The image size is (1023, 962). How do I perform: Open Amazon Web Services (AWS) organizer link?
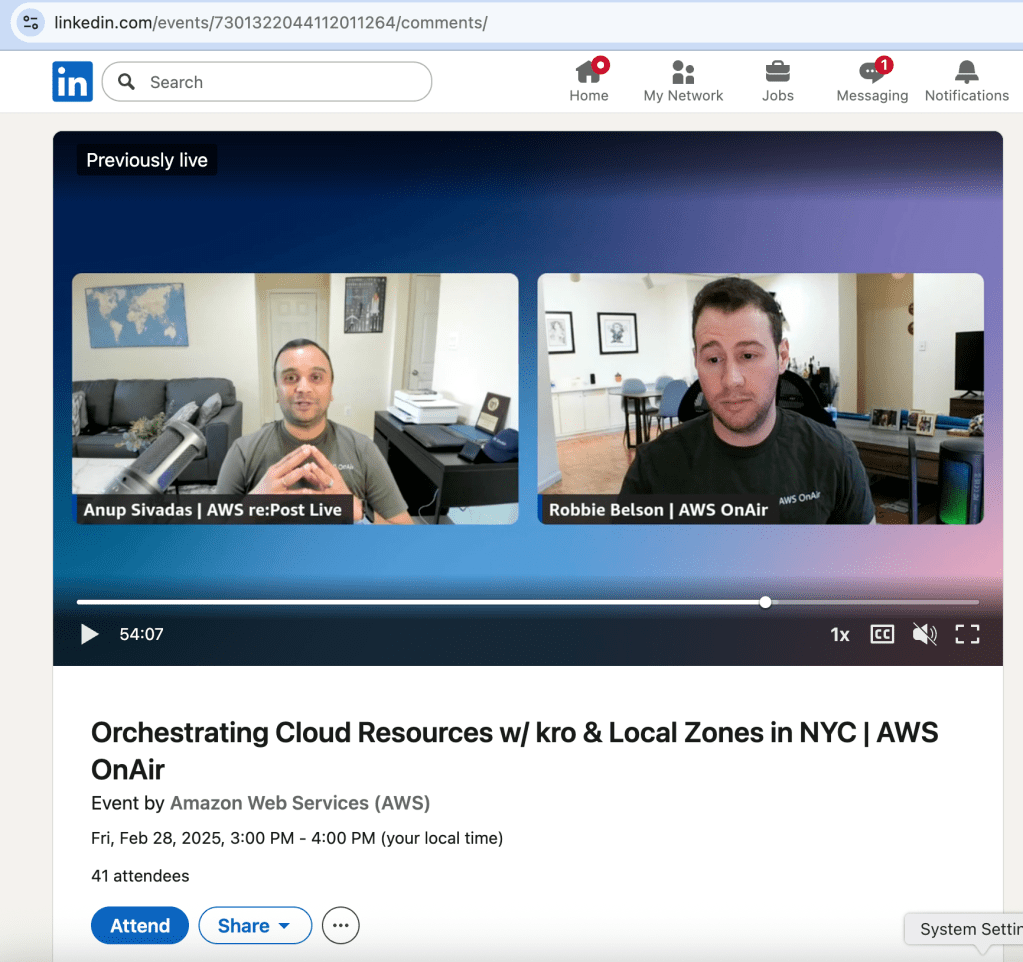[300, 803]
